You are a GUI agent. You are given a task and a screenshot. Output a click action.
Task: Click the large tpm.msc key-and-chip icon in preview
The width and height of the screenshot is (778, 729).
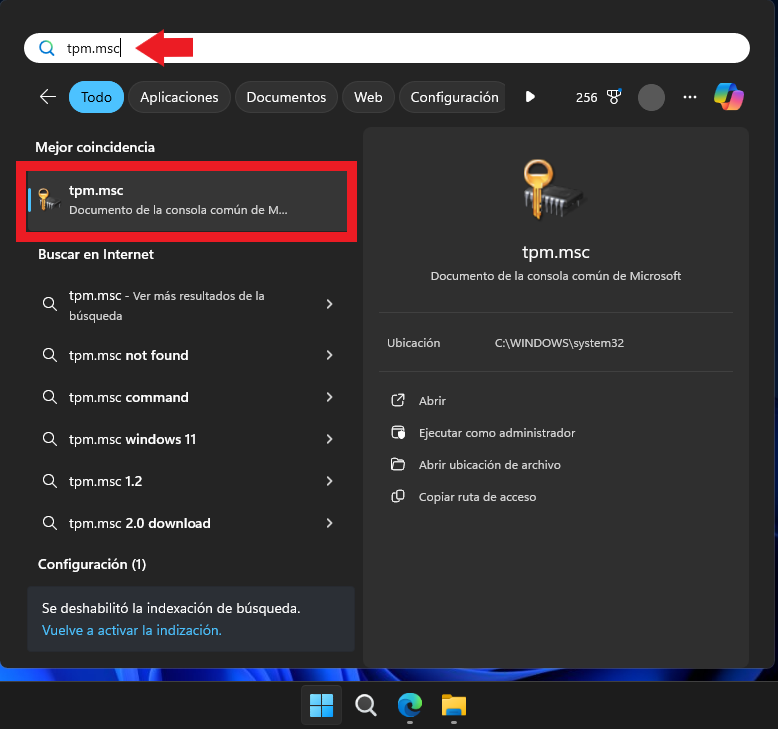[553, 190]
